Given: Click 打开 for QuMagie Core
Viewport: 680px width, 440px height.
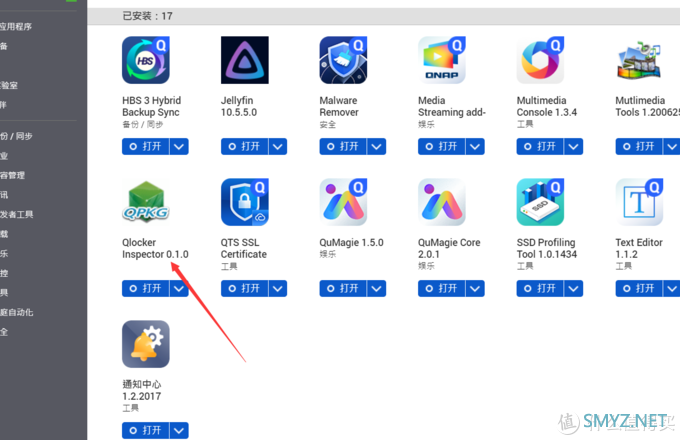Looking at the screenshot, I should coord(441,288).
